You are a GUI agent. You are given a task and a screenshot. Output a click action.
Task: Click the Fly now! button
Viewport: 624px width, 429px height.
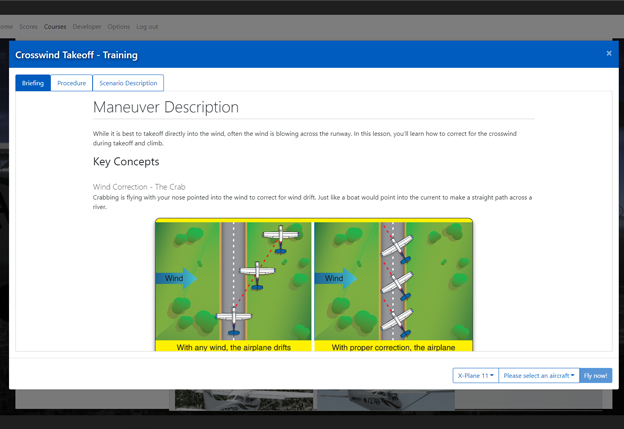595,375
